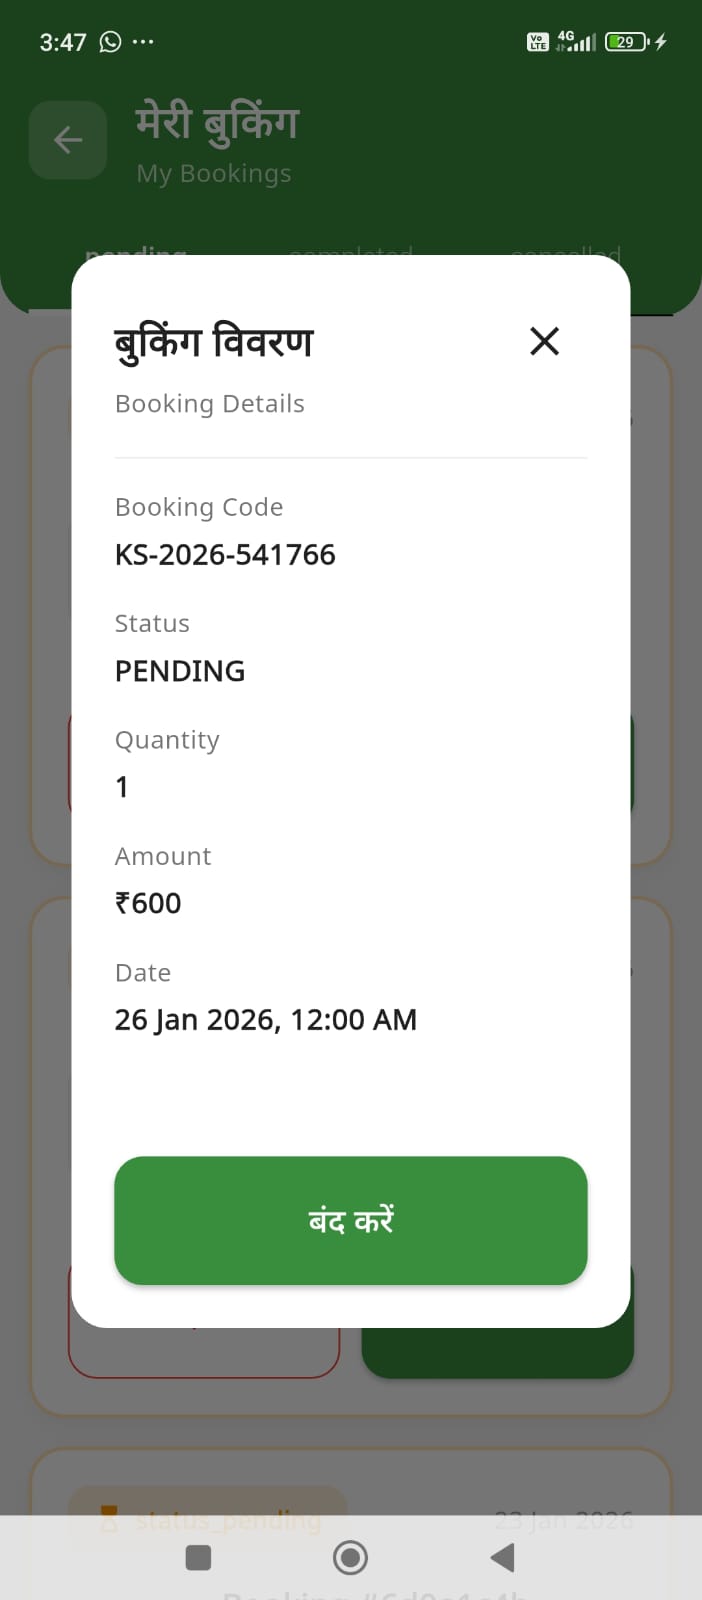The image size is (702, 1600).
Task: Tap the back arrow icon
Action: (x=67, y=140)
